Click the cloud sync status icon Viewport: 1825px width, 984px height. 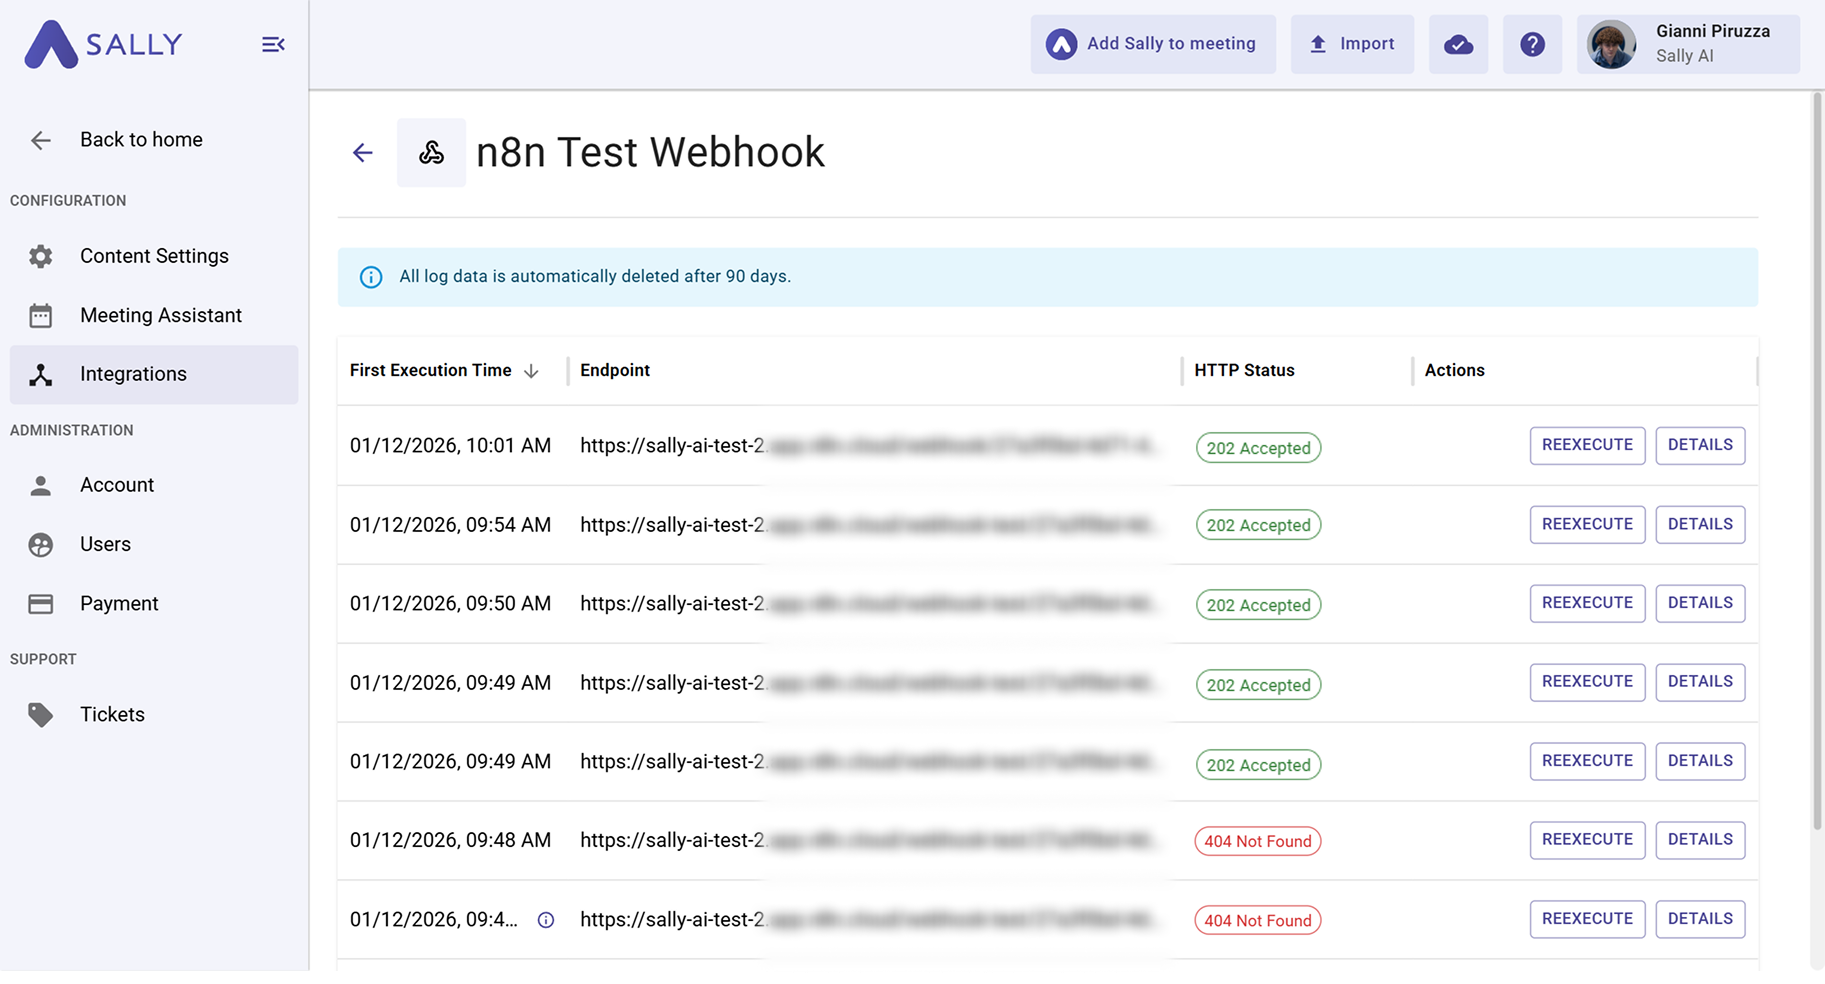(x=1458, y=44)
